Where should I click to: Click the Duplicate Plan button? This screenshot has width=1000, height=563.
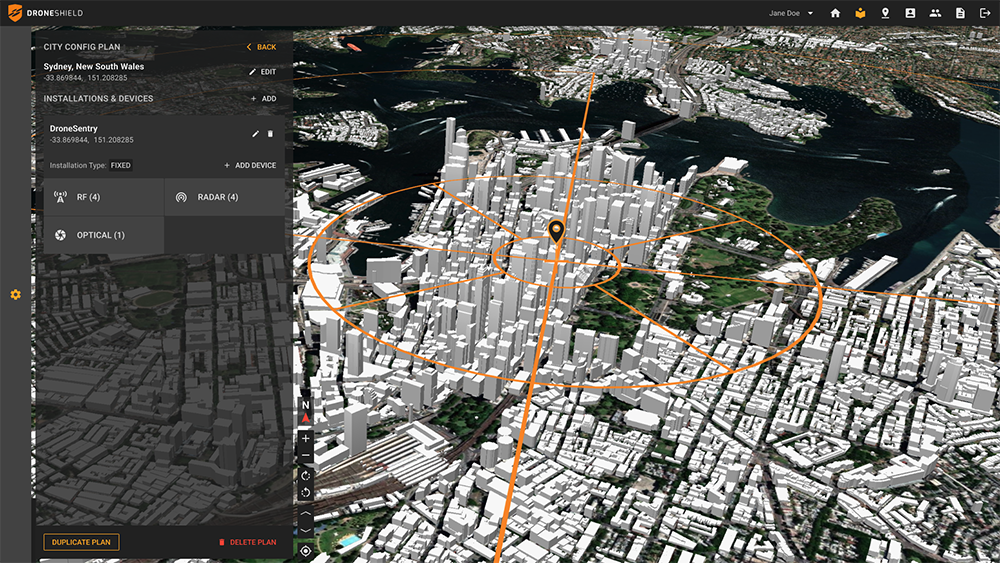81,542
